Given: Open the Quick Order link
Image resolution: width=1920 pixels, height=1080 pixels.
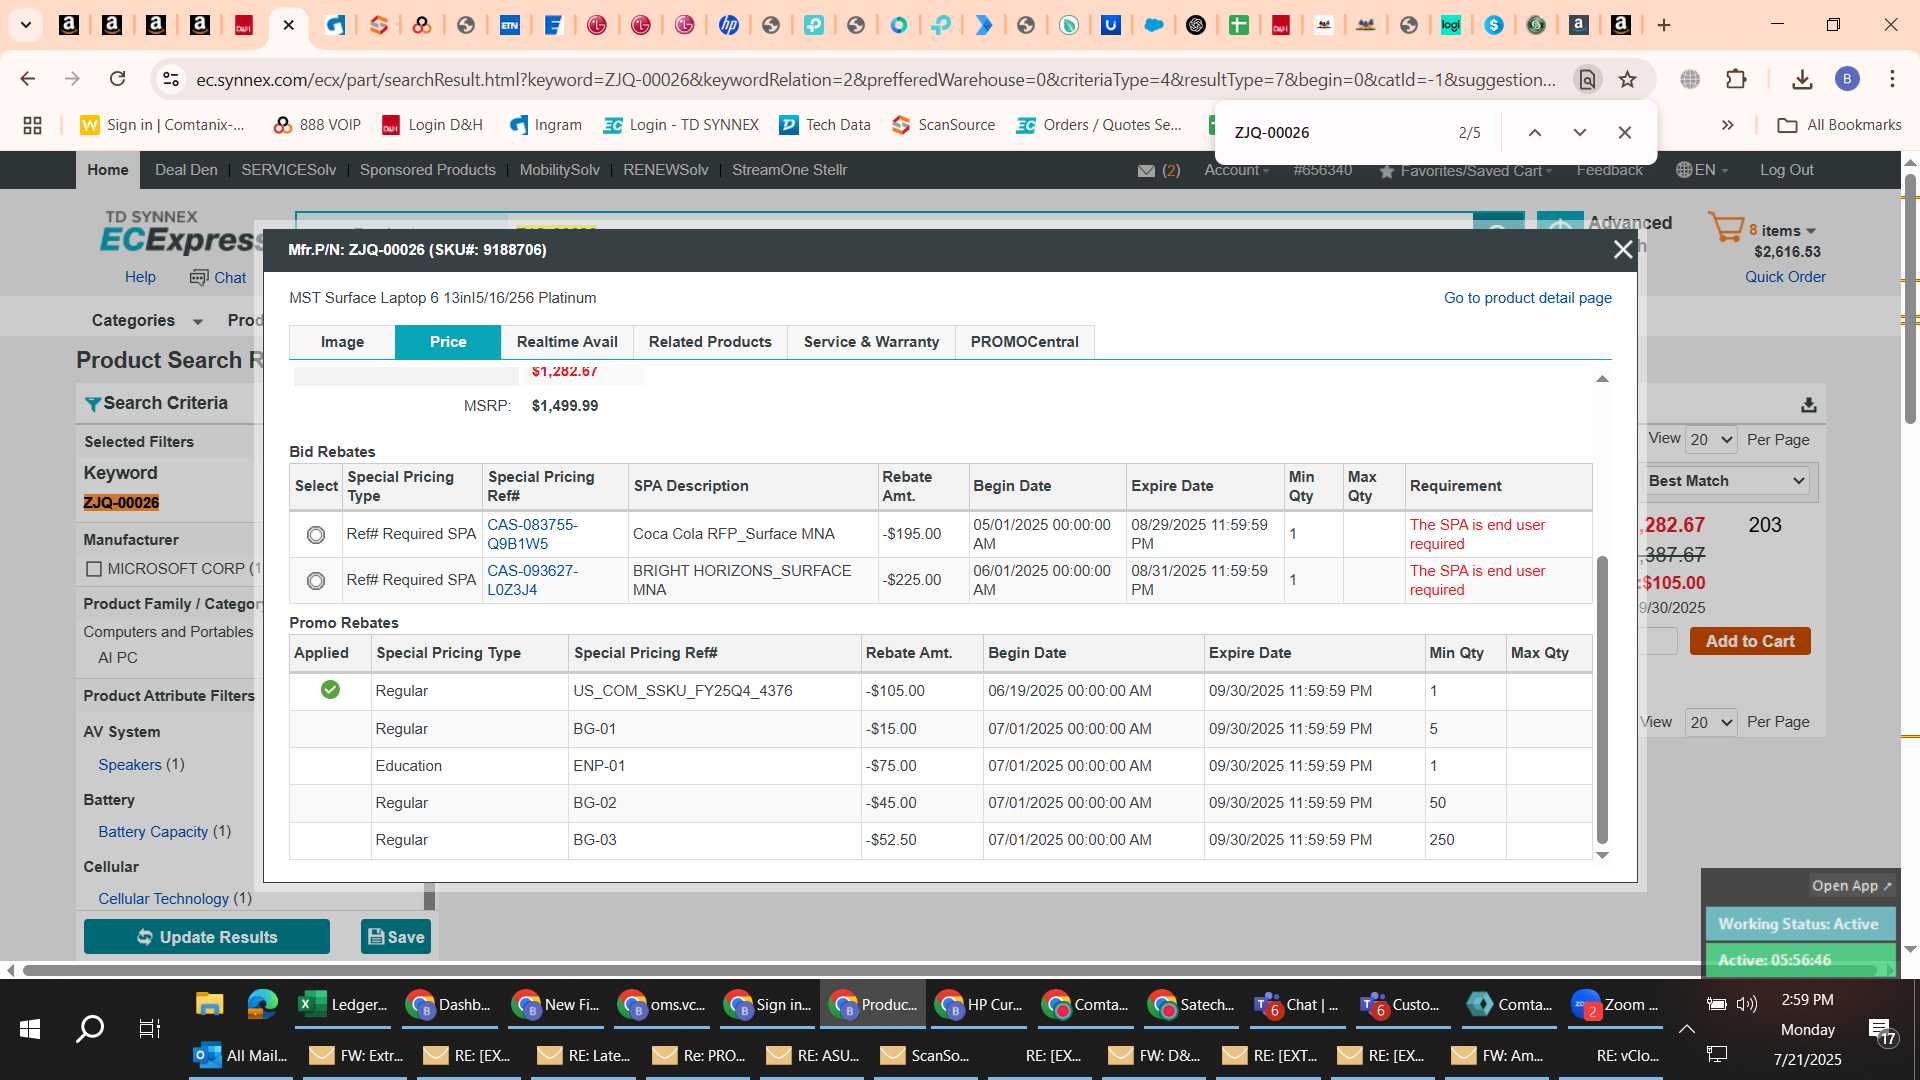Looking at the screenshot, I should (x=1785, y=277).
